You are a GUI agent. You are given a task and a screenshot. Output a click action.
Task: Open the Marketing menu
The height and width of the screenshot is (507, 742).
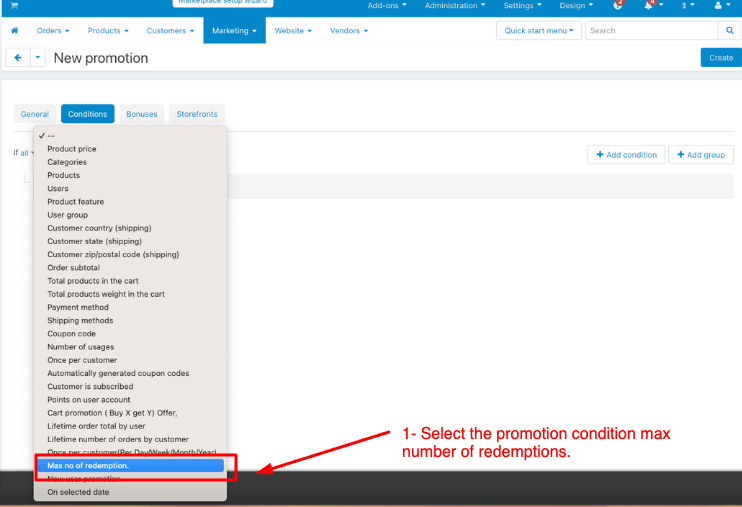(x=234, y=31)
